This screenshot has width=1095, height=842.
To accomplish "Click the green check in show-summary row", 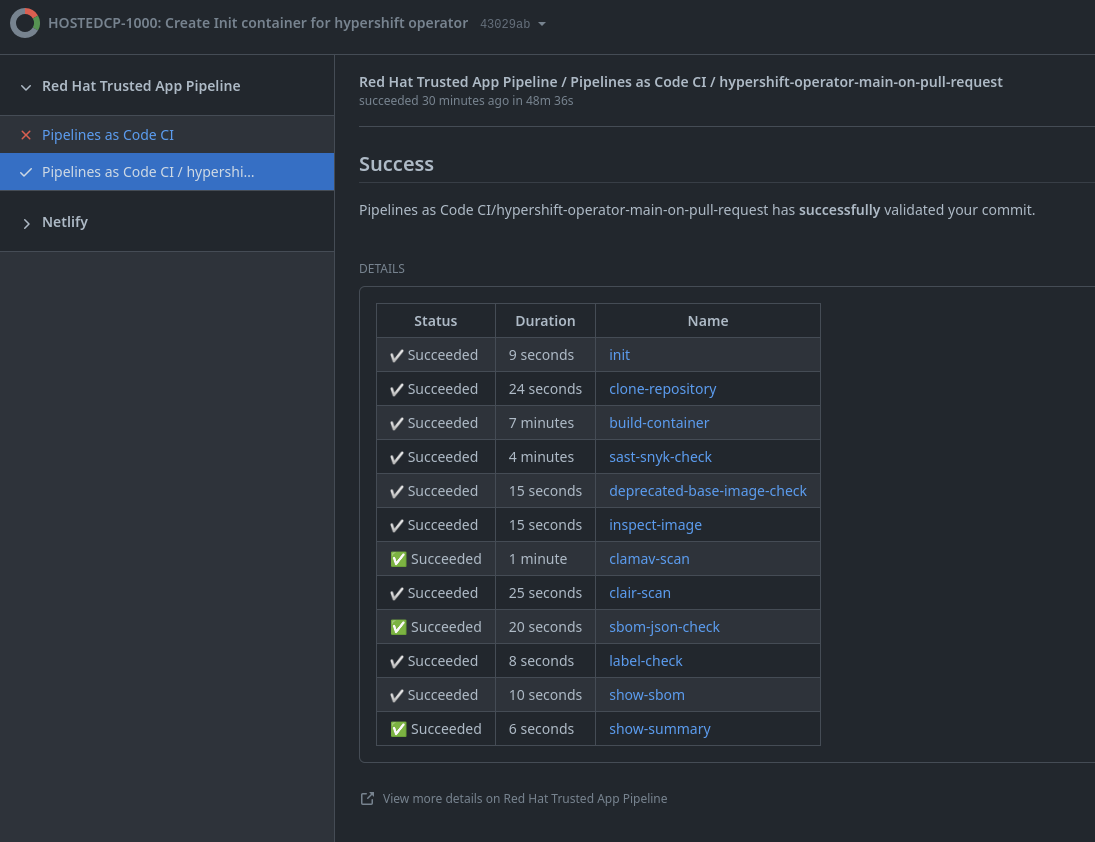I will coord(398,729).
